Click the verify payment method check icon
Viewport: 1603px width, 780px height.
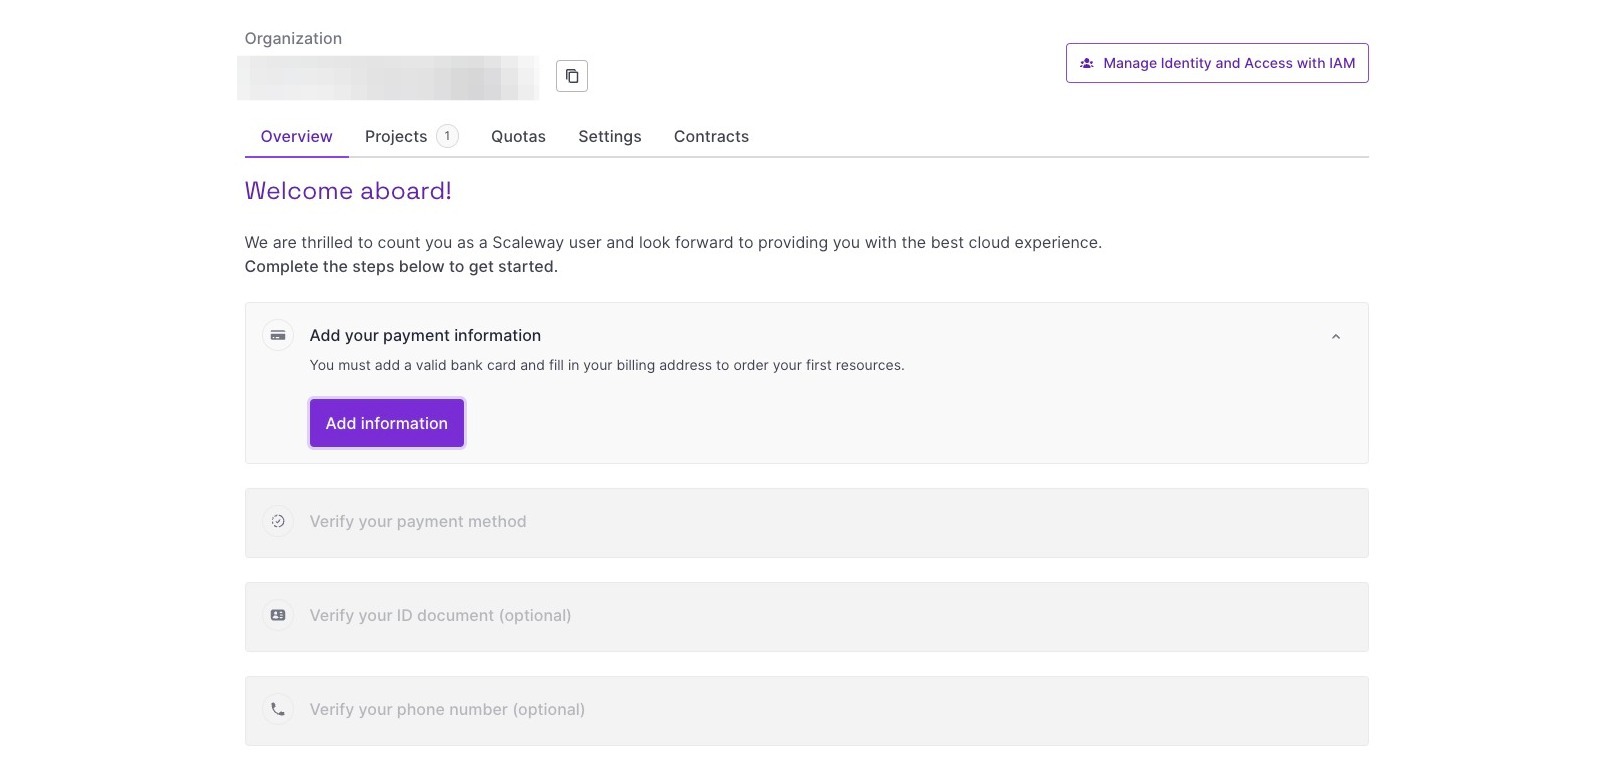point(278,521)
